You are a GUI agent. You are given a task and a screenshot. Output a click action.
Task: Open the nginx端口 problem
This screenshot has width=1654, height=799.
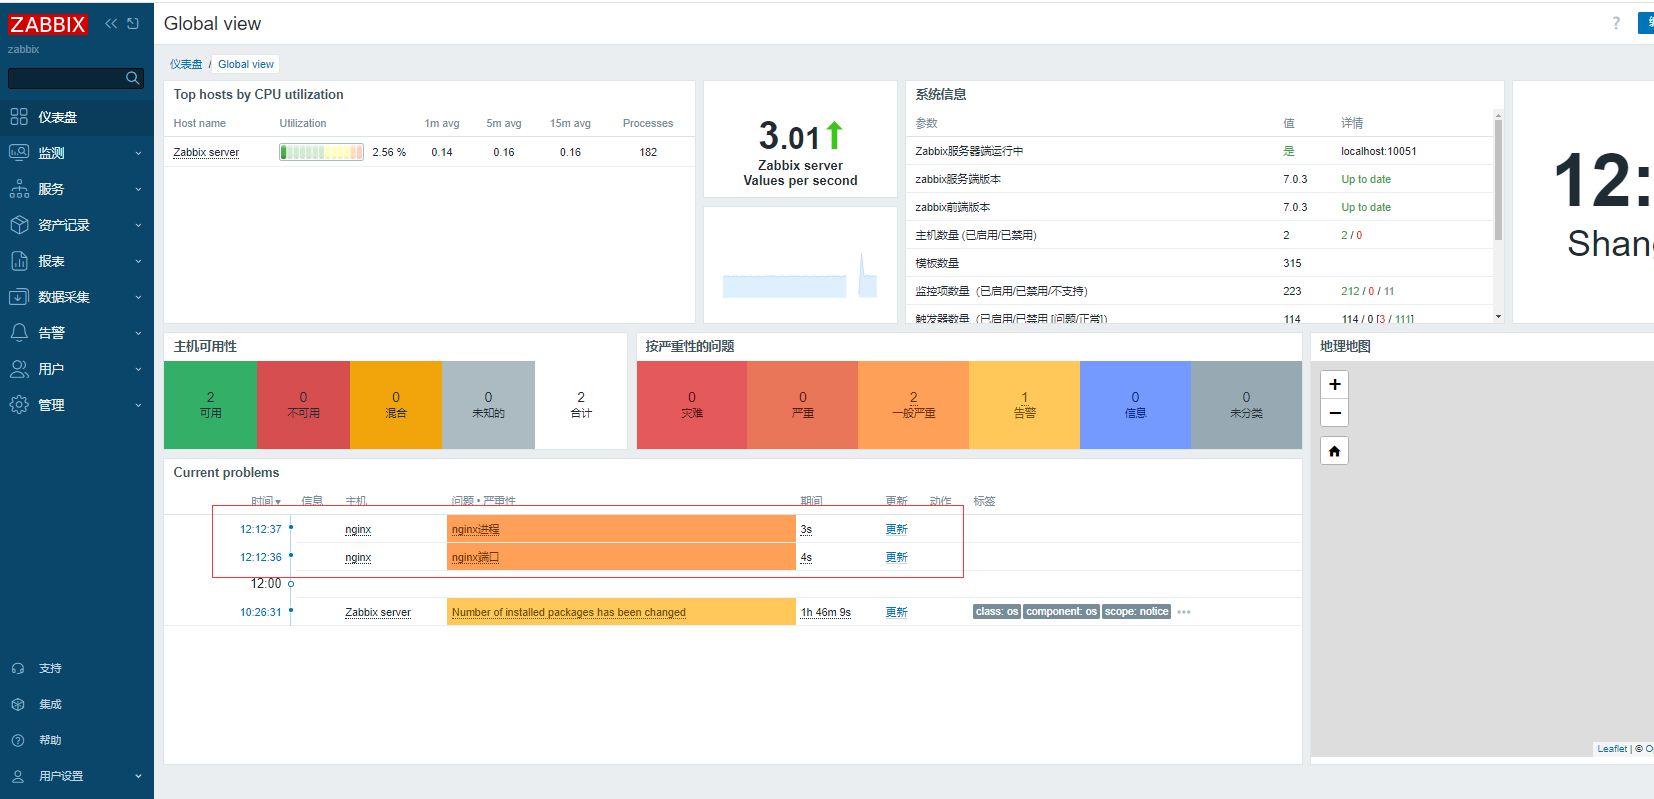pos(475,557)
